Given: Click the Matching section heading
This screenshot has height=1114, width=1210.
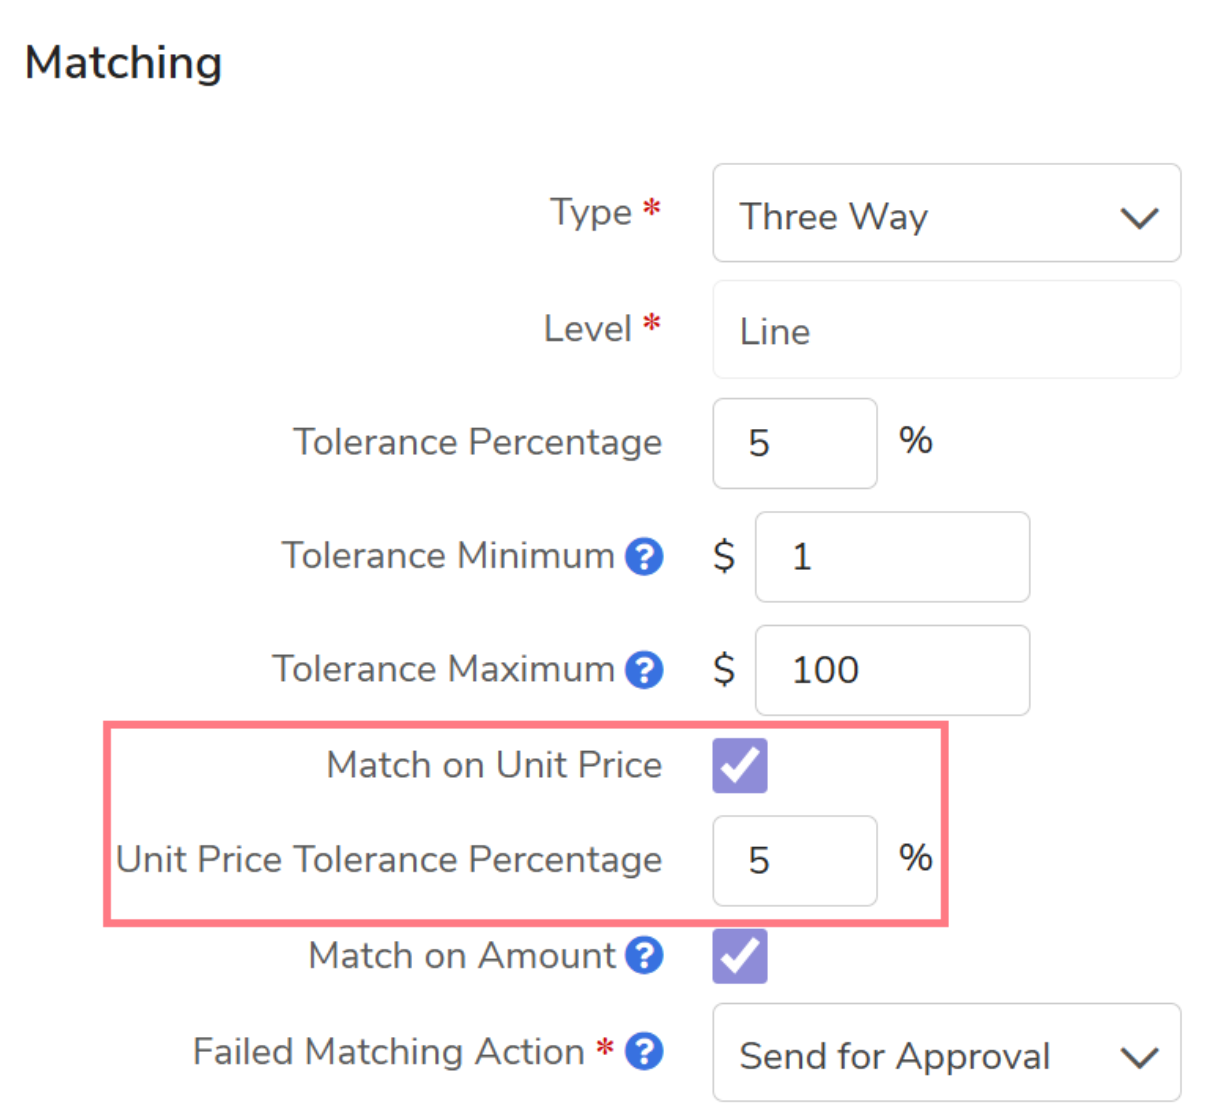Looking at the screenshot, I should click(x=123, y=63).
